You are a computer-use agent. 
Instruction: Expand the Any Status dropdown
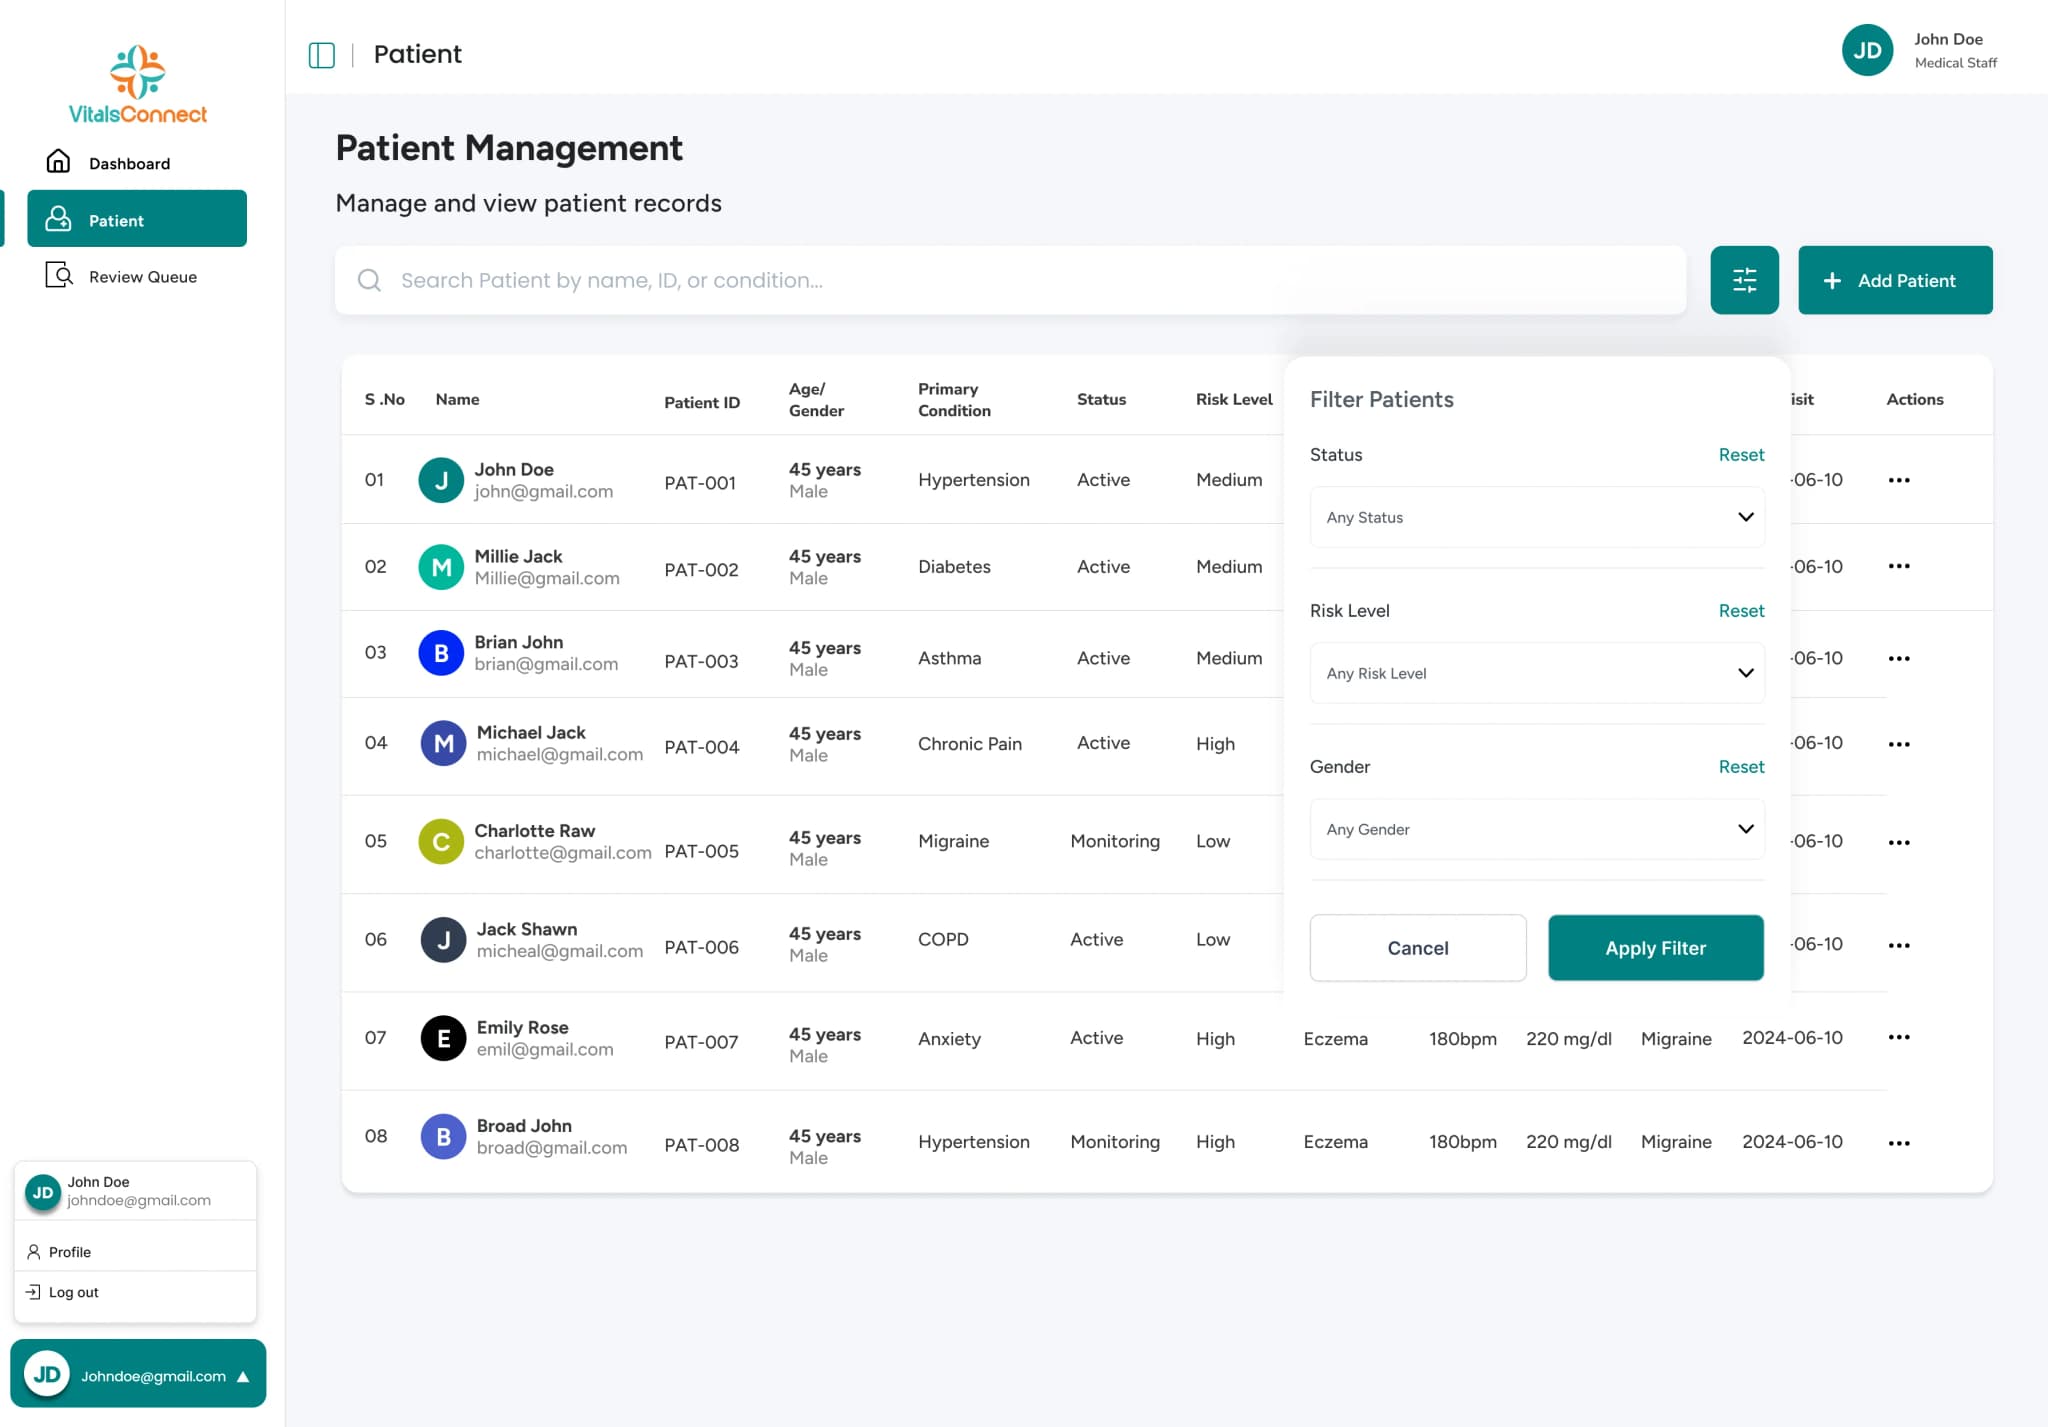[x=1537, y=517]
